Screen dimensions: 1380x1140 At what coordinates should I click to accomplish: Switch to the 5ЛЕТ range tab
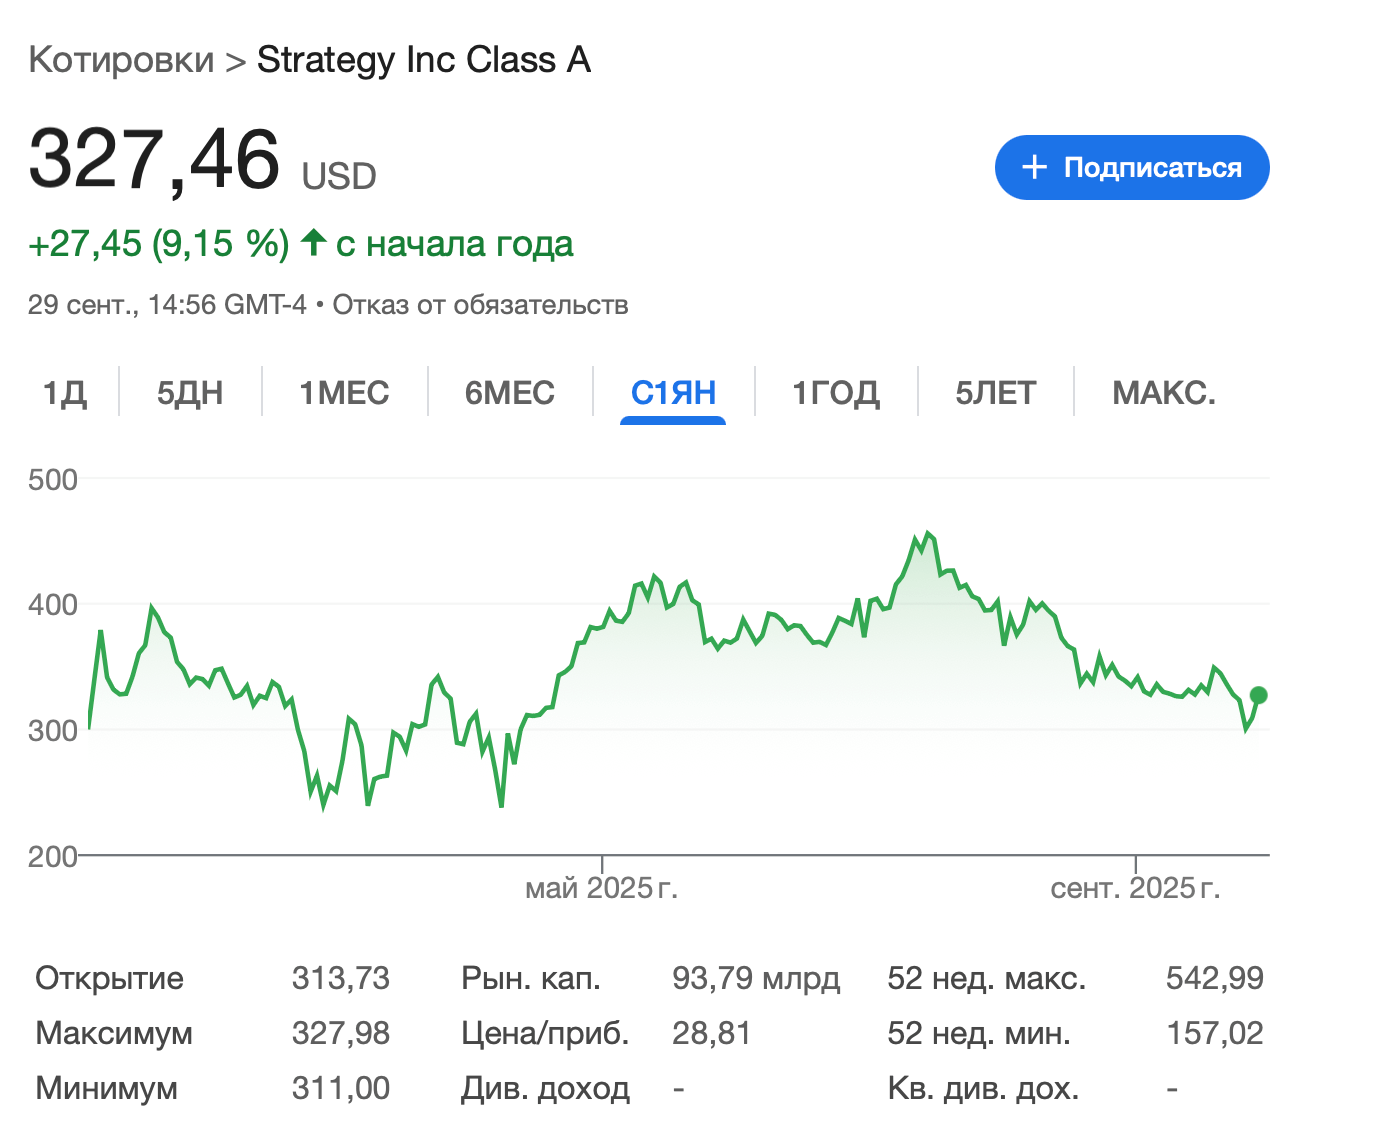coord(995,393)
